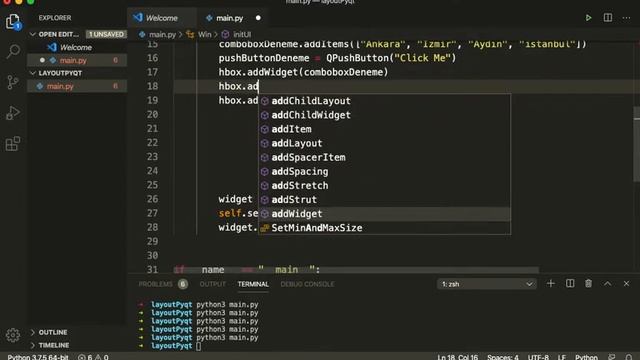
Task: Click the editor horizontal scrollbar
Action: [x=355, y=270]
